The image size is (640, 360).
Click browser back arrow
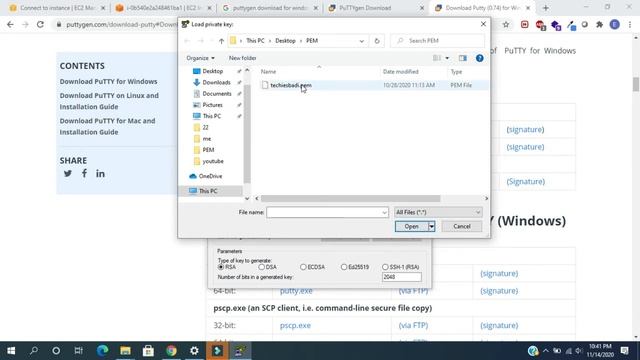pyautogui.click(x=10, y=24)
